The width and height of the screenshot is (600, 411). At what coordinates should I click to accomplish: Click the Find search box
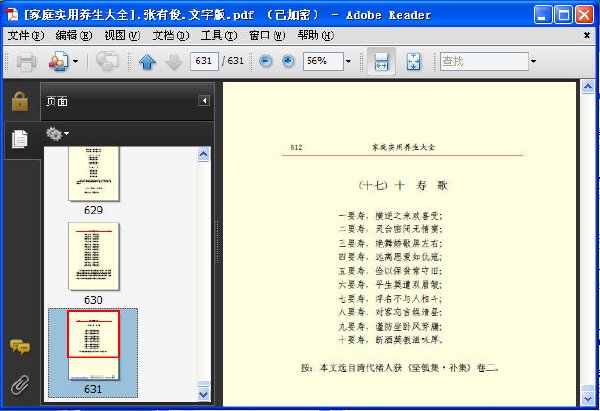tap(484, 61)
